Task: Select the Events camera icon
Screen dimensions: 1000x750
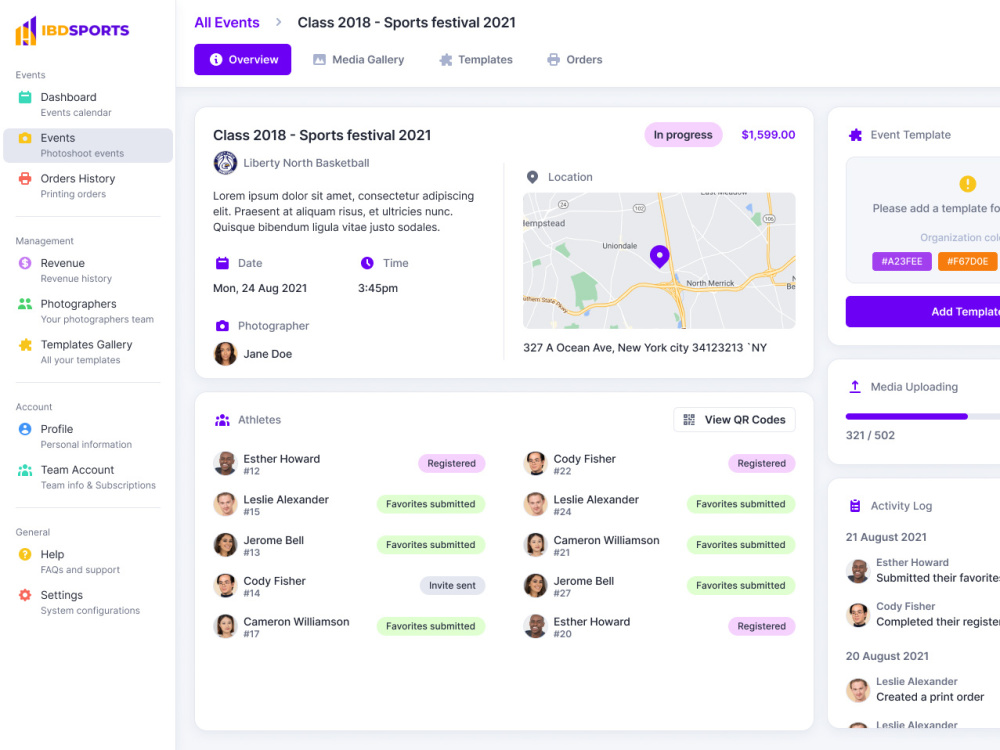Action: pos(25,138)
